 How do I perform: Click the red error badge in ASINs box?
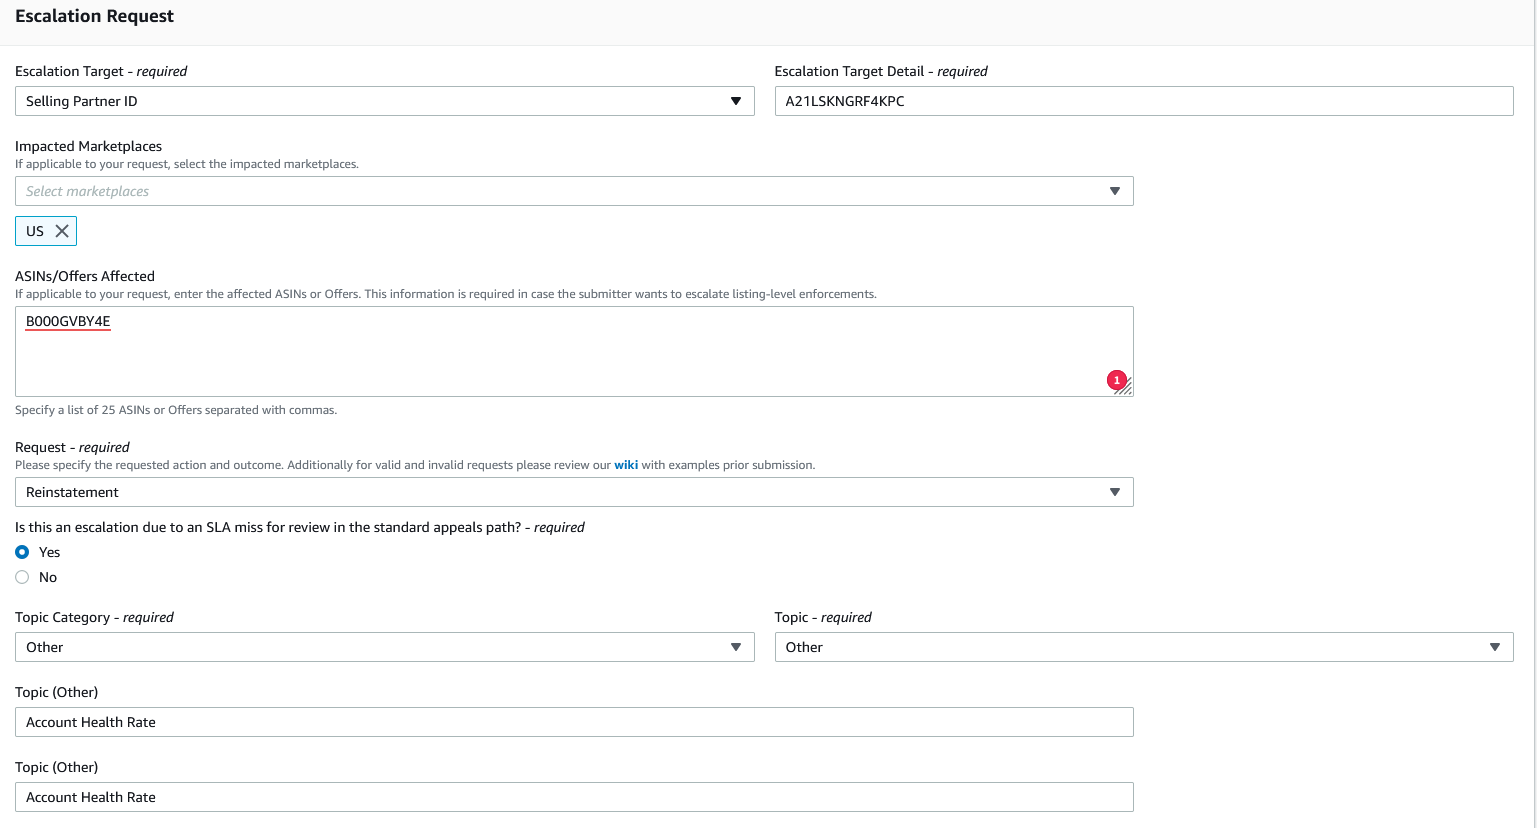point(1116,380)
